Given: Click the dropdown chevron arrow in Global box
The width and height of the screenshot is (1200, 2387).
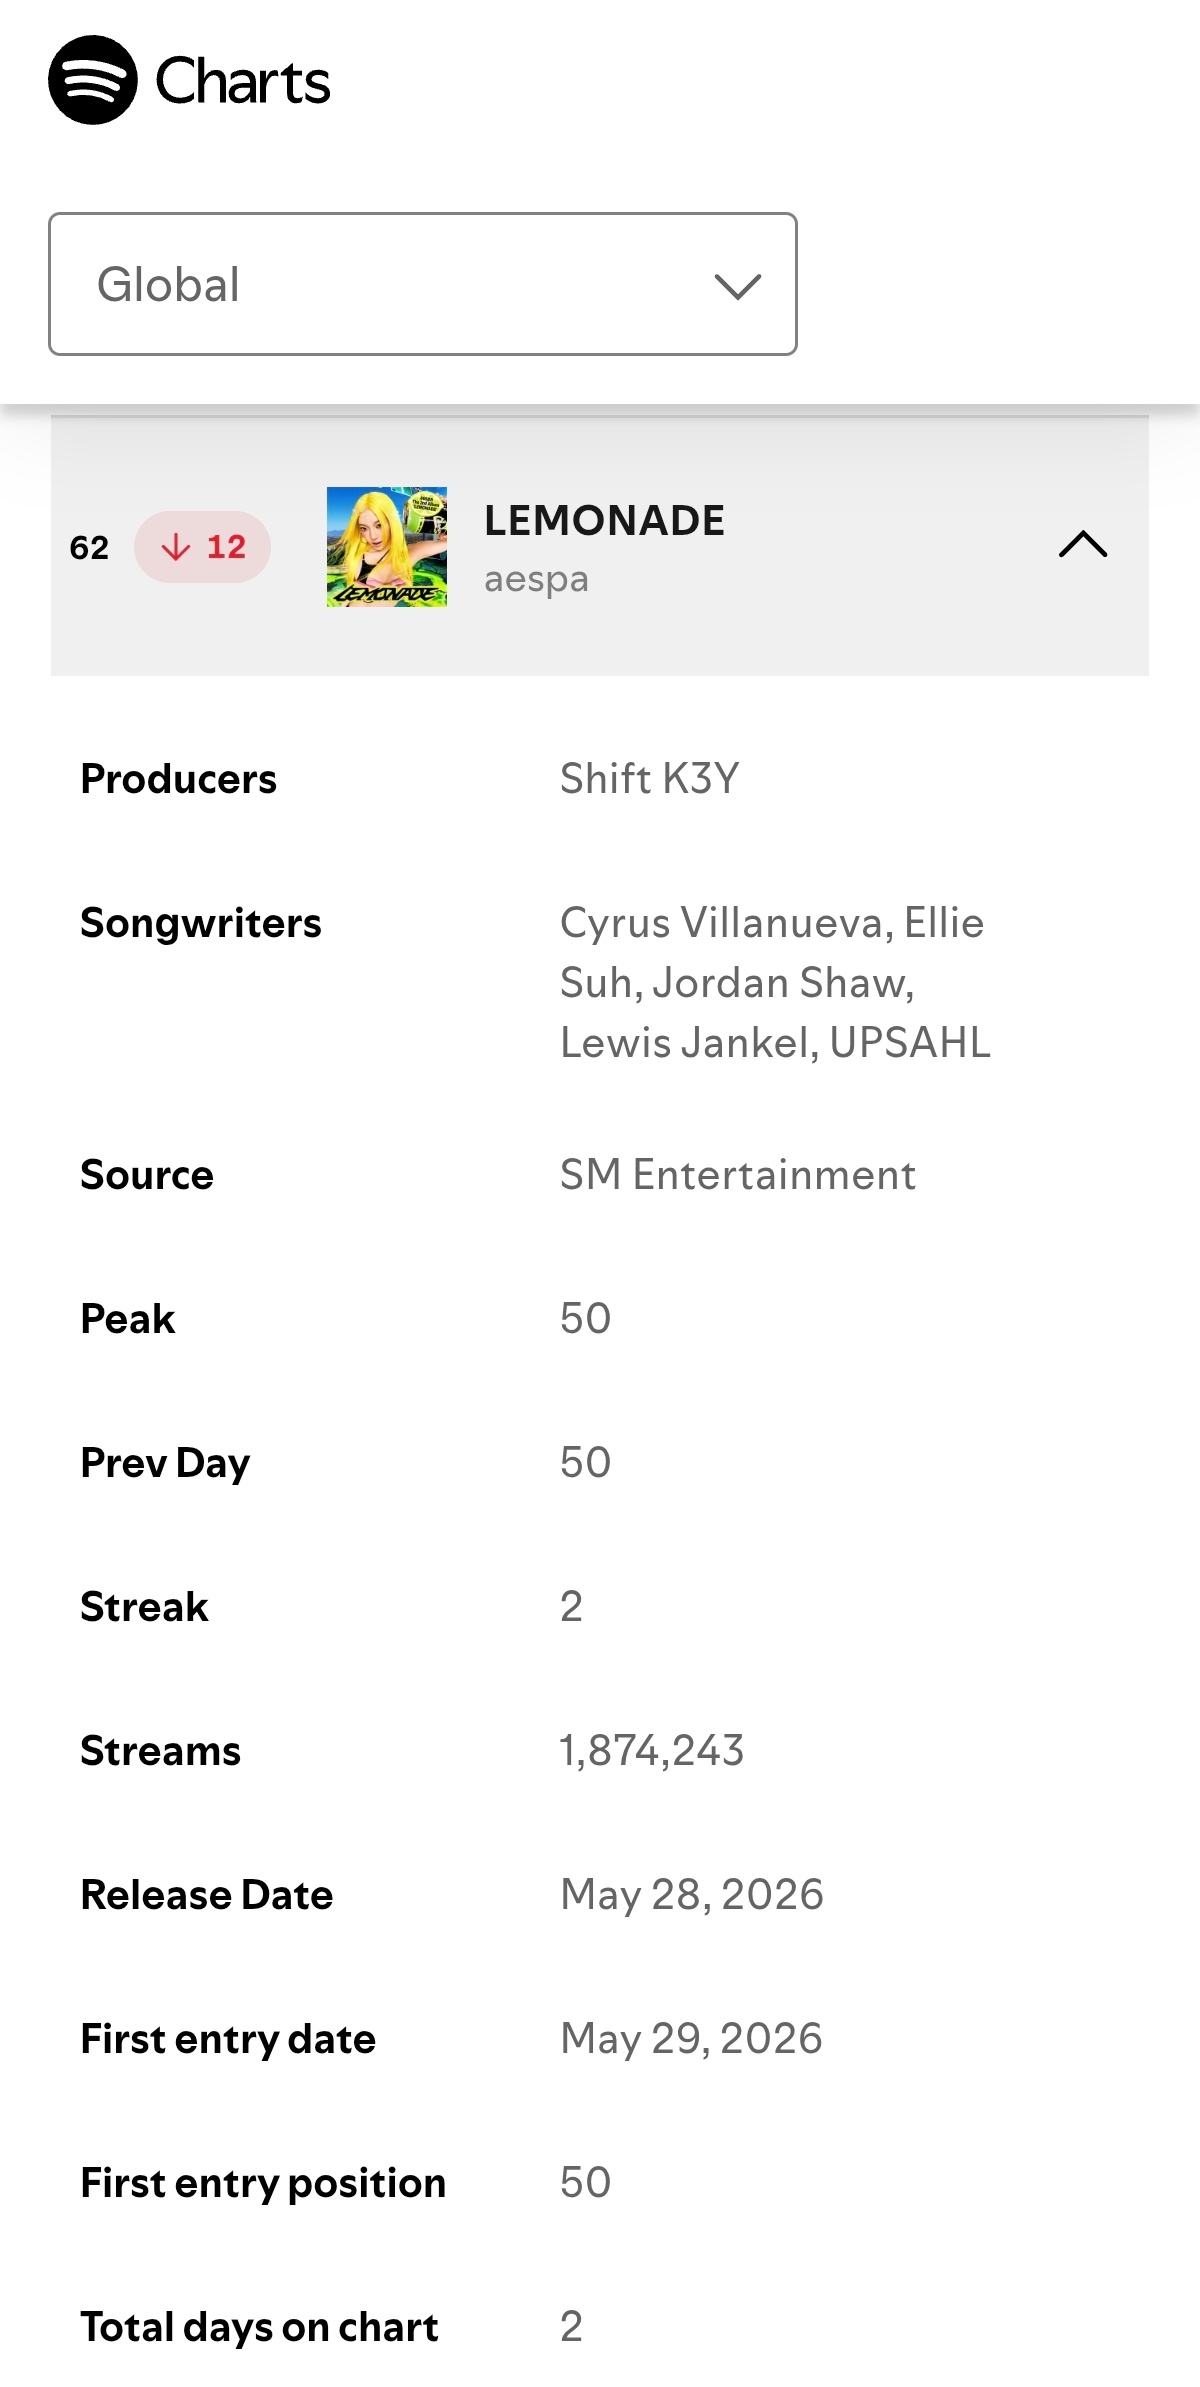Looking at the screenshot, I should pyautogui.click(x=738, y=286).
